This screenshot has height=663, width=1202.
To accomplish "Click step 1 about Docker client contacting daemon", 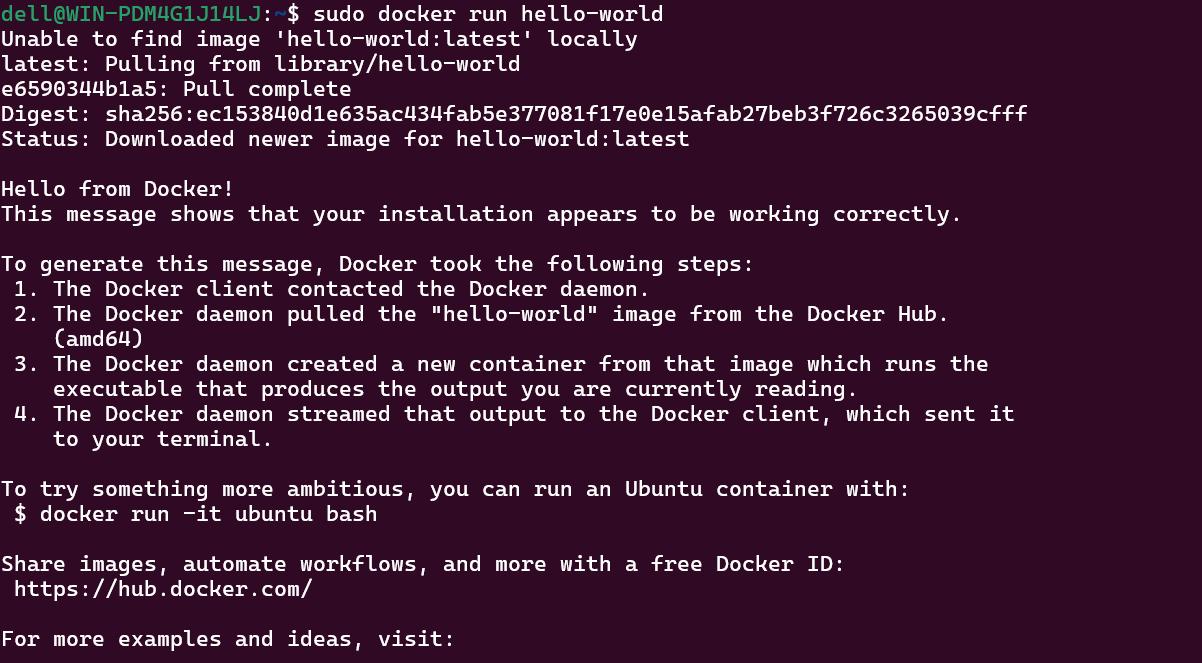I will pos(351,289).
